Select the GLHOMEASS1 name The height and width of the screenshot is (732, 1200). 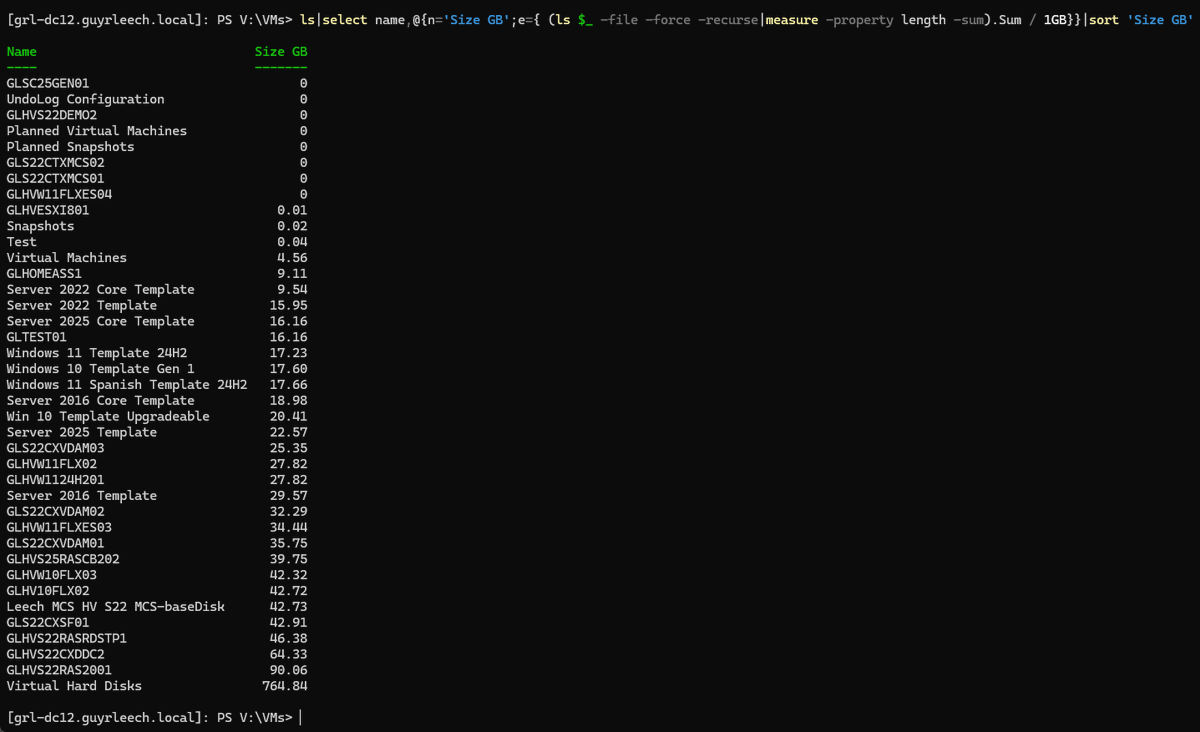pos(44,274)
